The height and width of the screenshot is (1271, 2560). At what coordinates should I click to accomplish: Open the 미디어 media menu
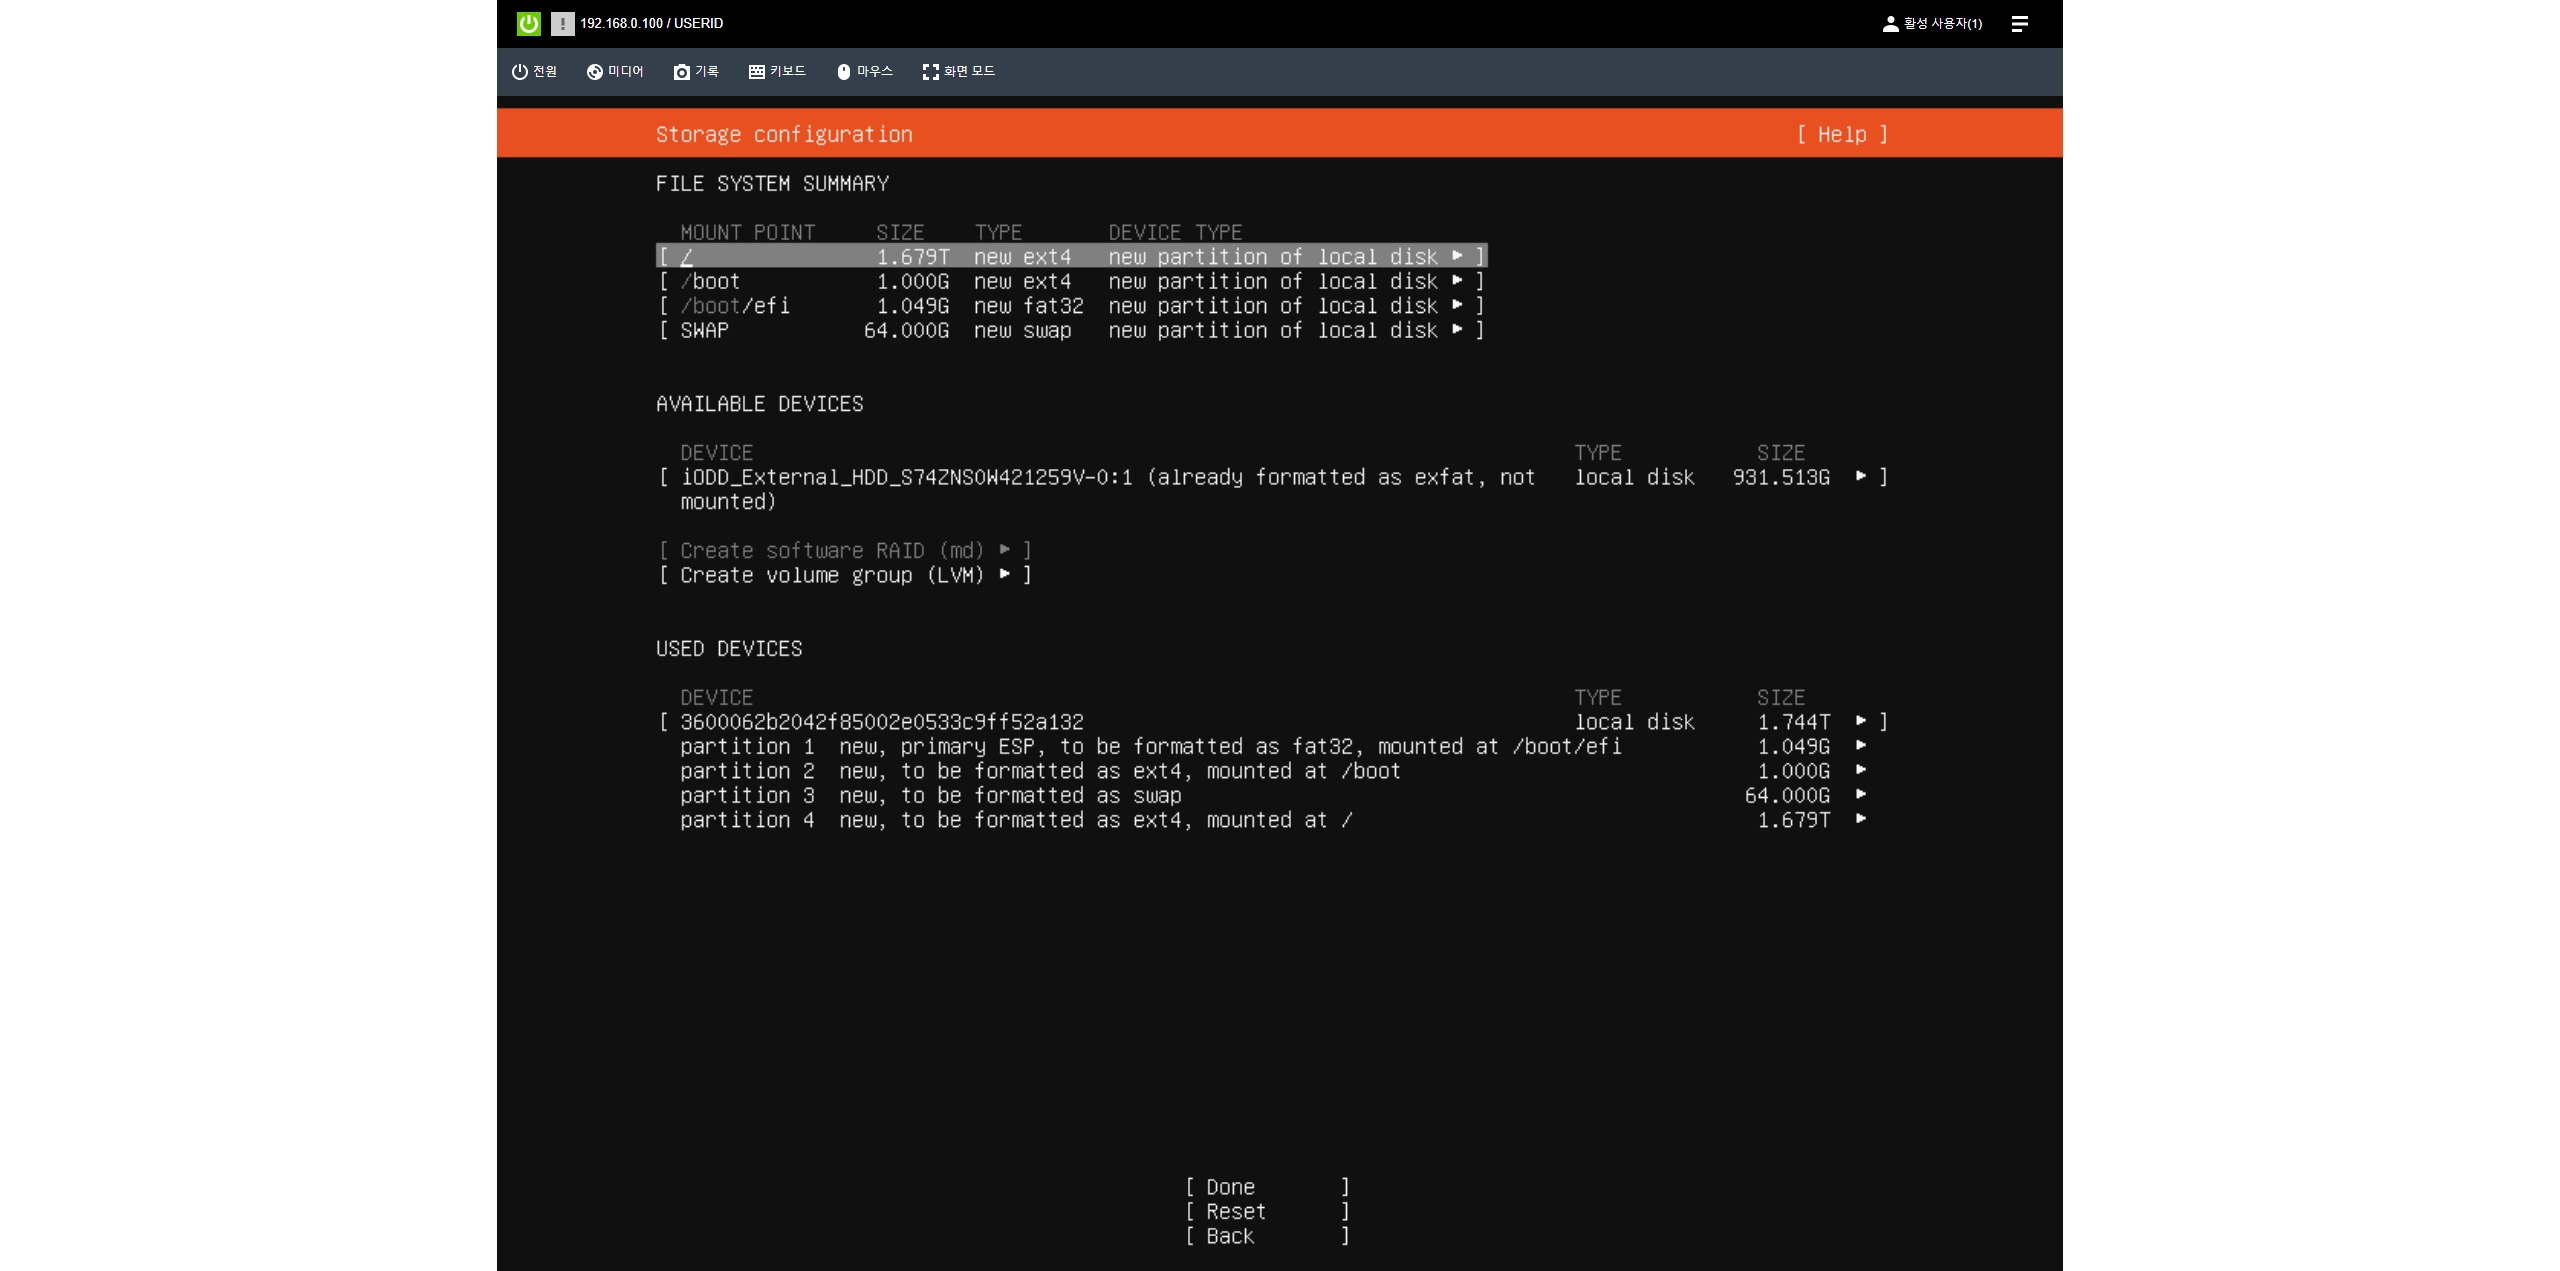click(615, 71)
